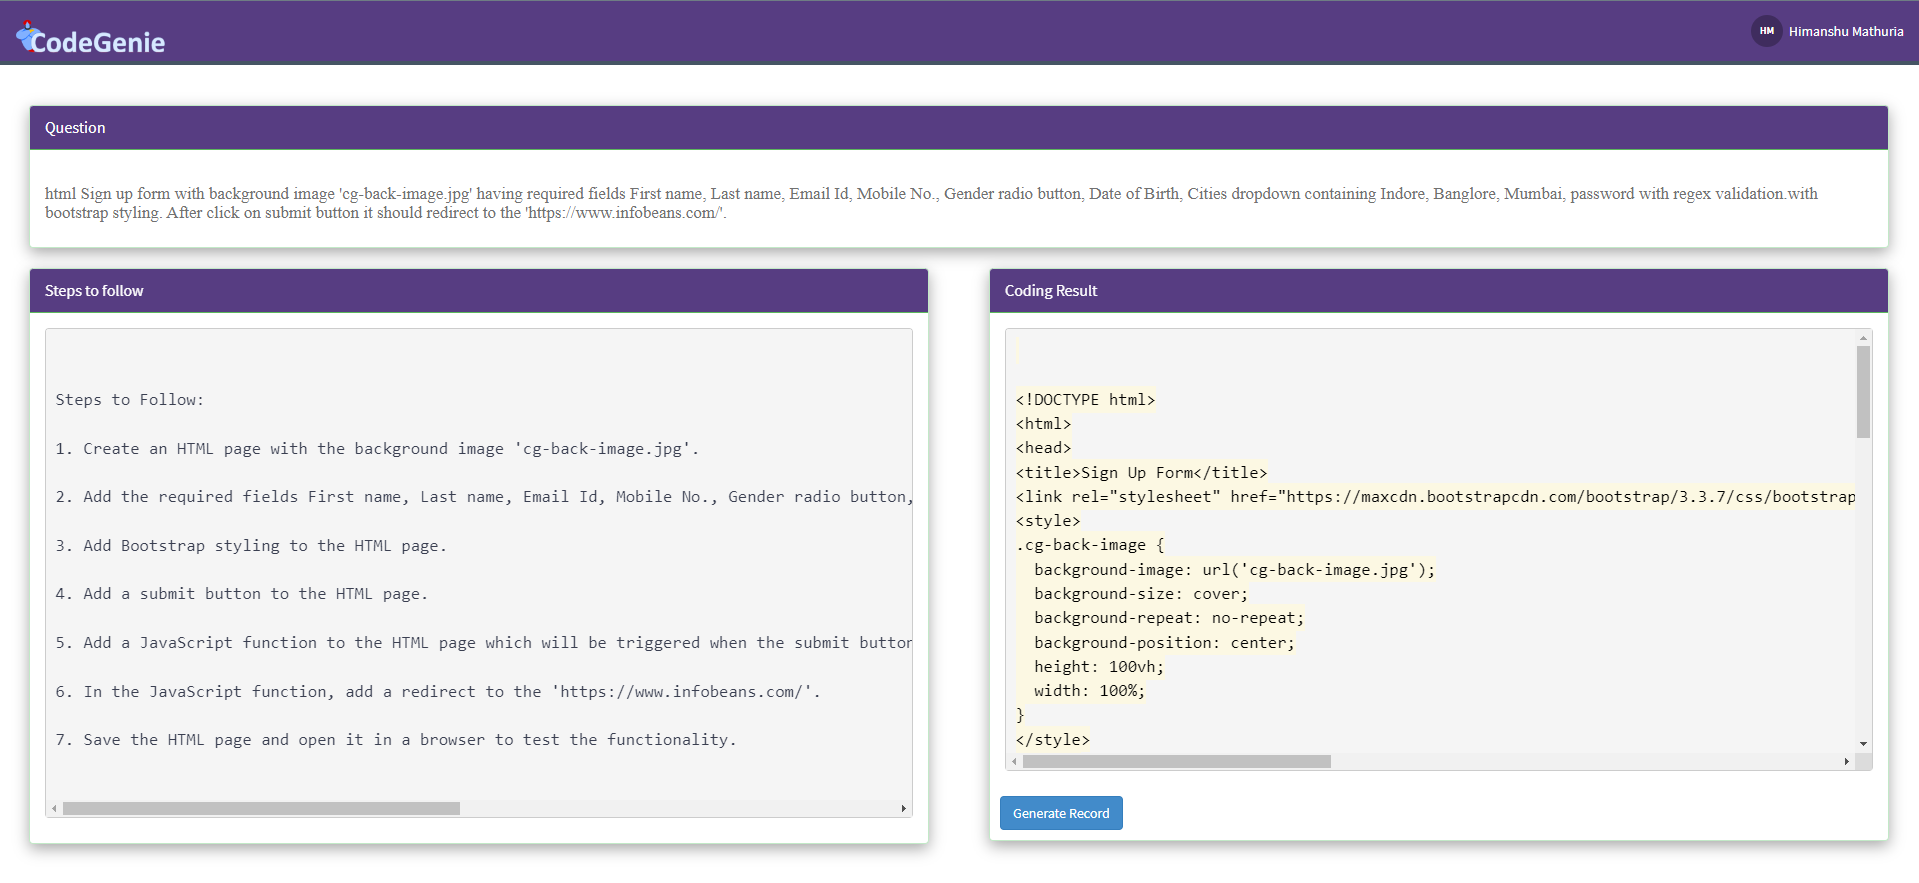The image size is (1919, 883).
Task: Click the Steps panel scroll-right arrow
Action: (904, 808)
